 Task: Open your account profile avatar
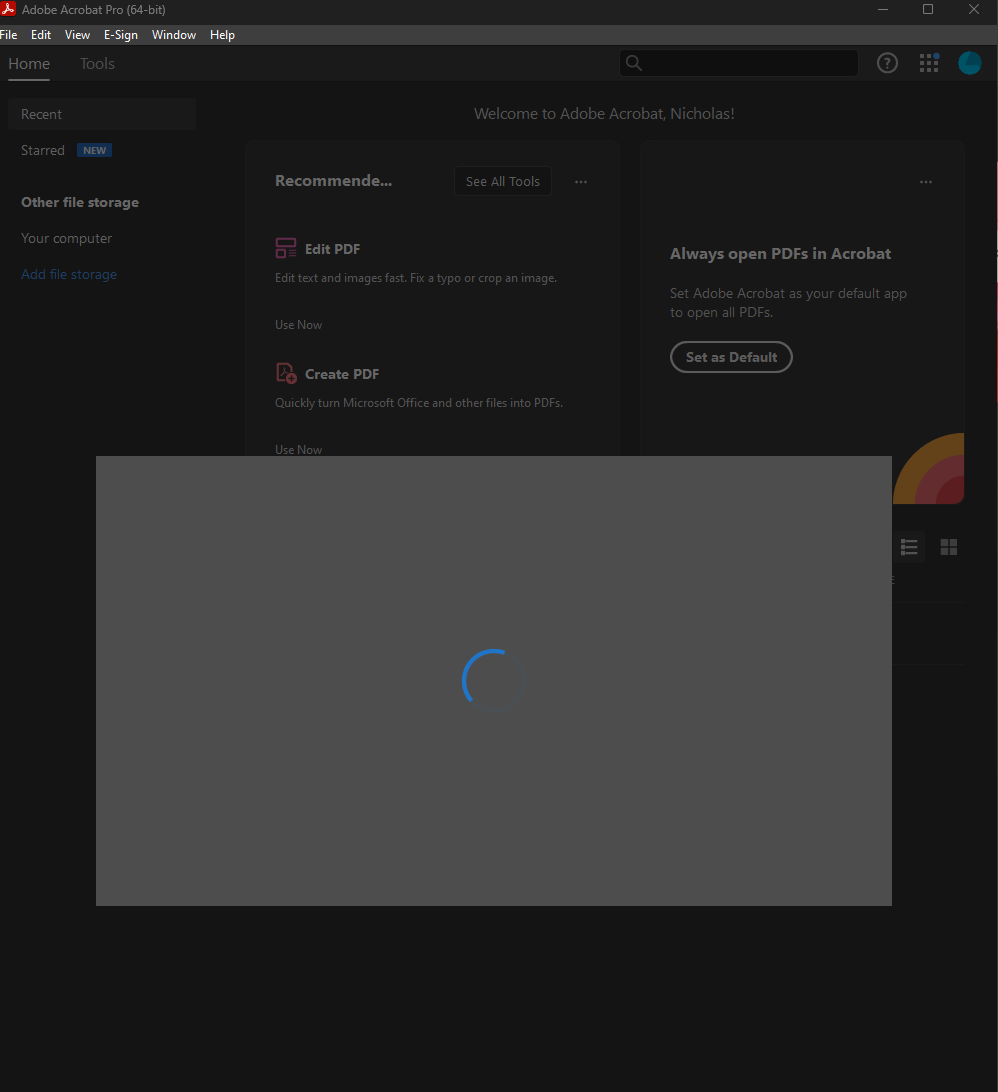point(969,62)
